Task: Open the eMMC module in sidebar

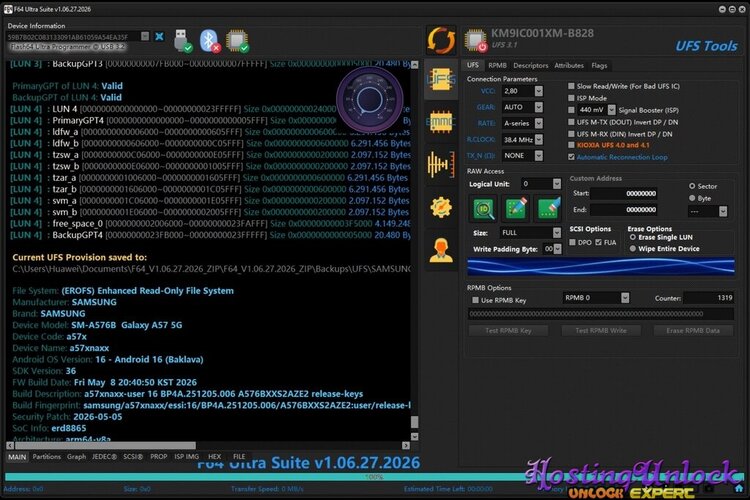Action: tap(441, 122)
